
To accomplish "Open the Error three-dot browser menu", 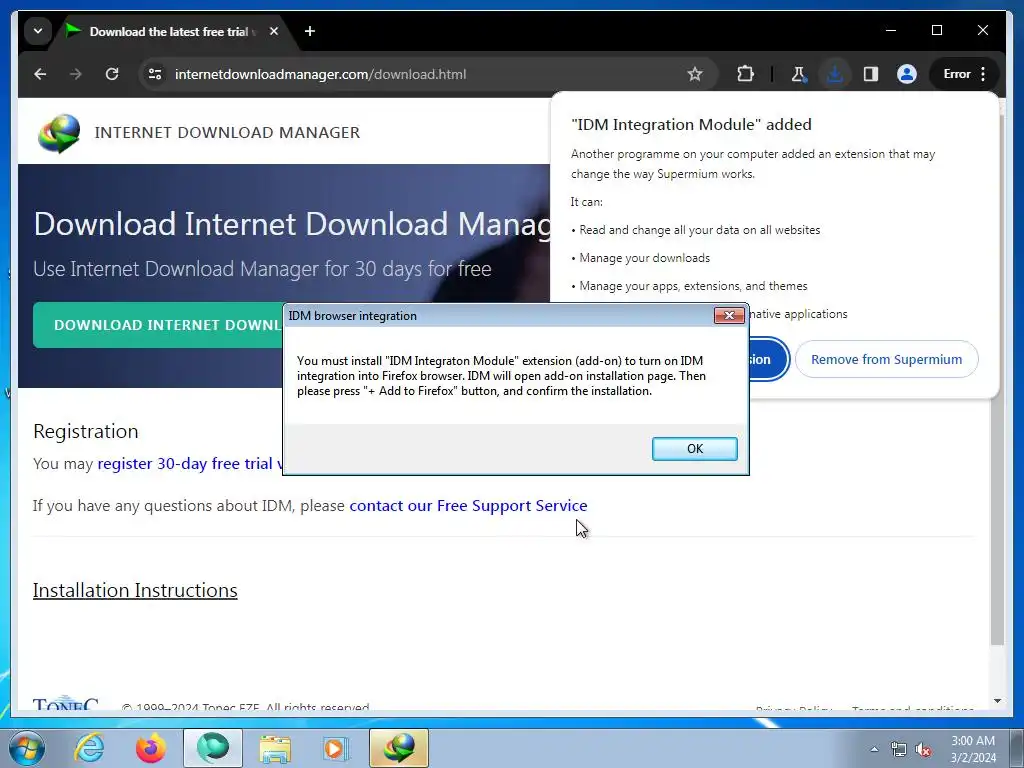I will [965, 74].
